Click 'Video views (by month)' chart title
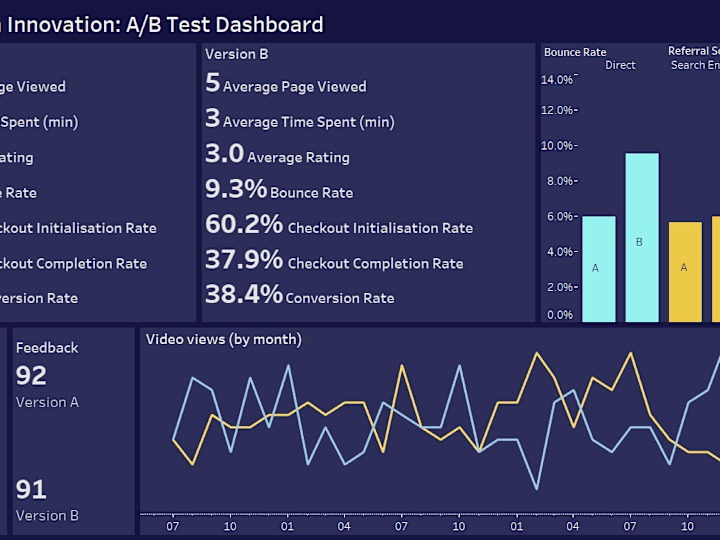Viewport: 720px width, 540px height. tap(224, 339)
